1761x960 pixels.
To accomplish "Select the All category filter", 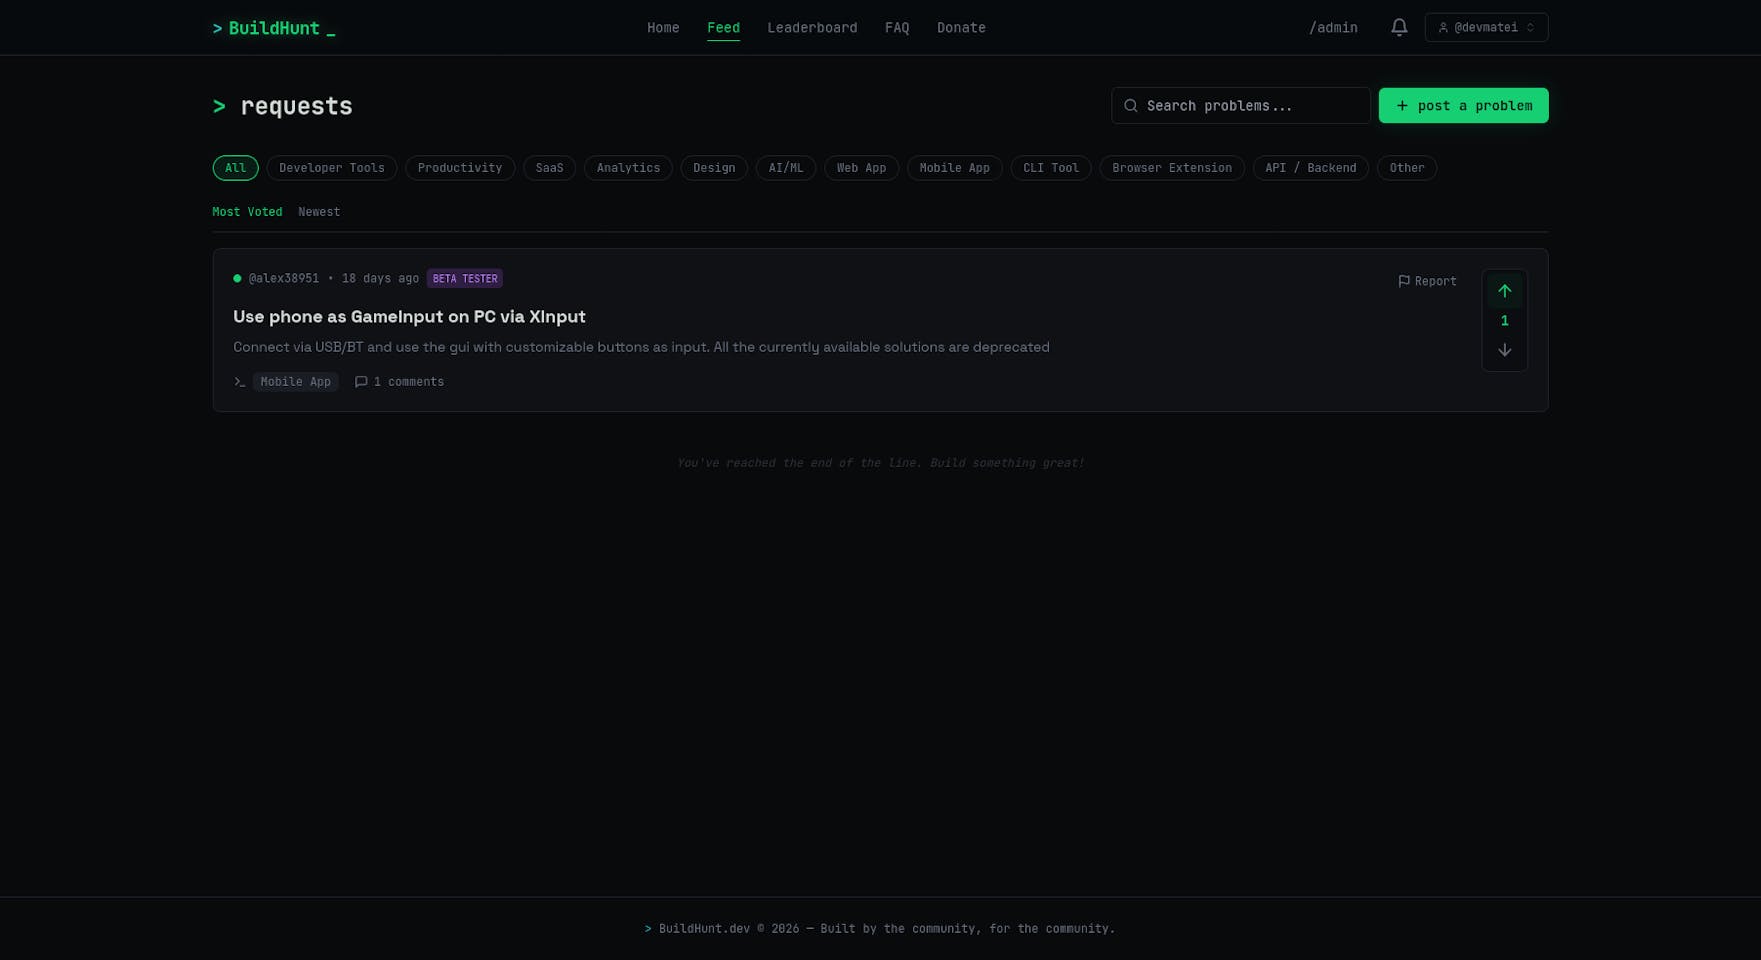I will pos(235,167).
